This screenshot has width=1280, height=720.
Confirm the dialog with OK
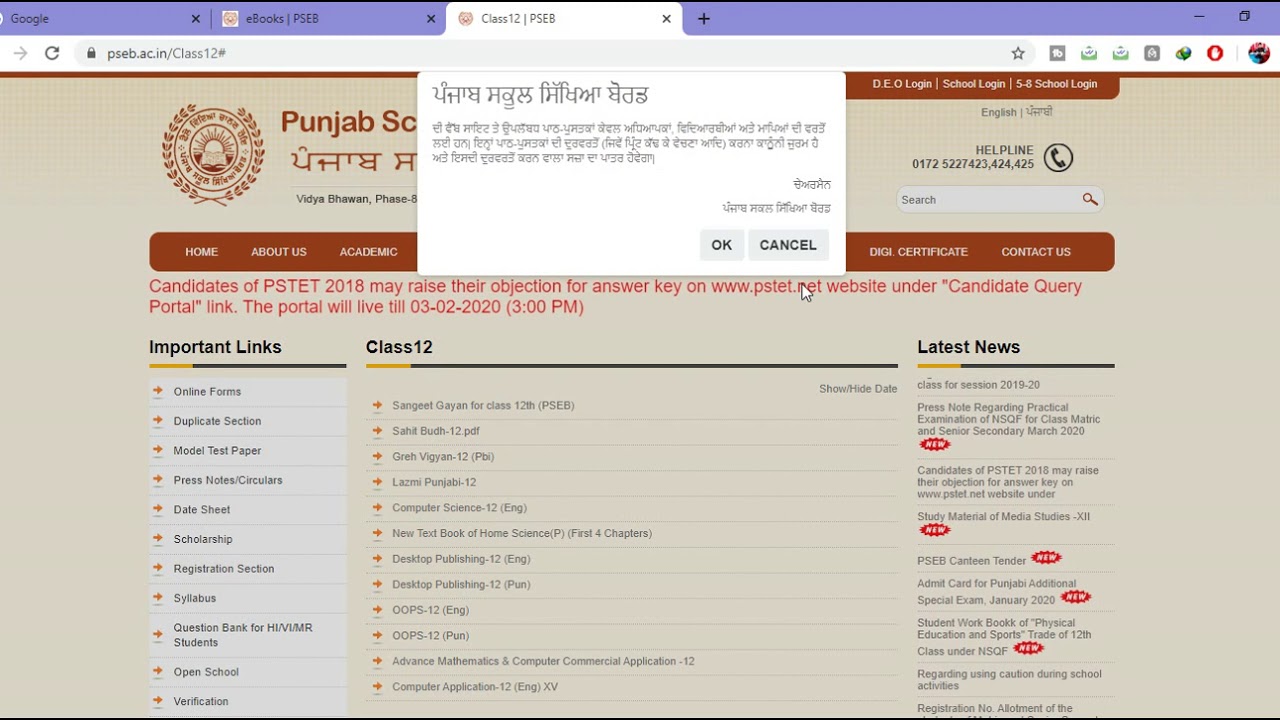[x=722, y=245]
